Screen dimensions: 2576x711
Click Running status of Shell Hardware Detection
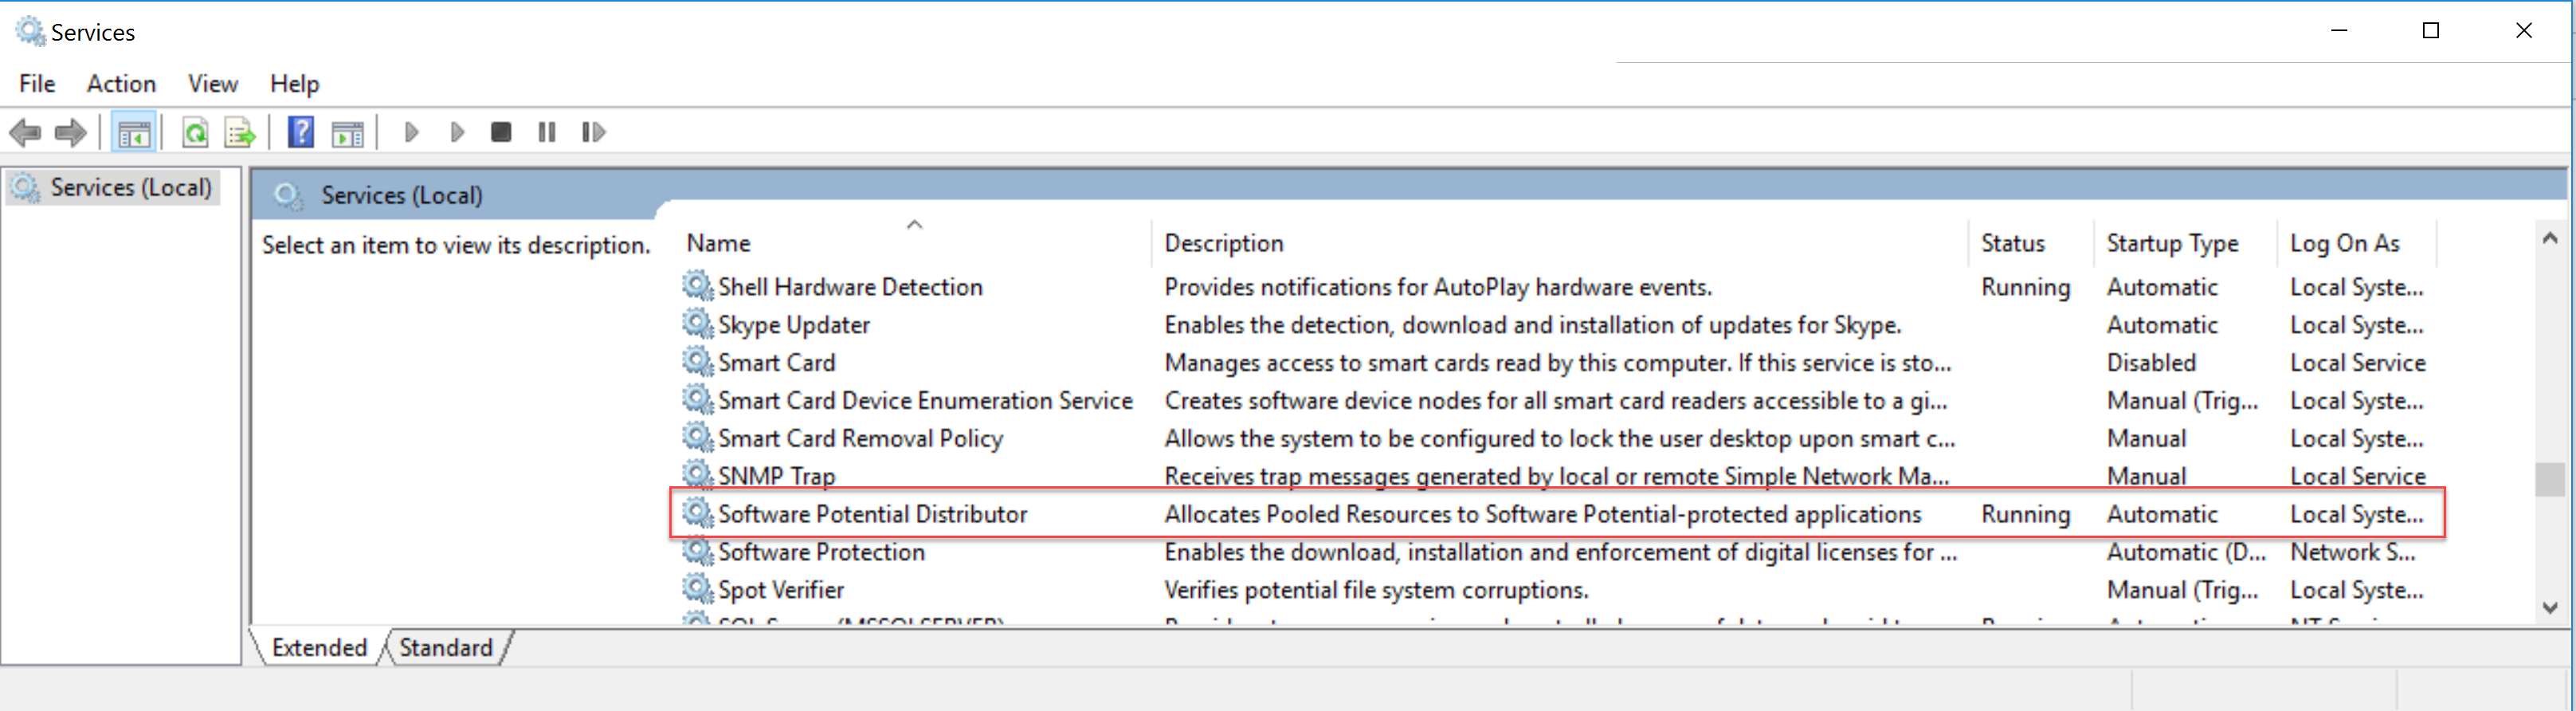(x=2025, y=287)
